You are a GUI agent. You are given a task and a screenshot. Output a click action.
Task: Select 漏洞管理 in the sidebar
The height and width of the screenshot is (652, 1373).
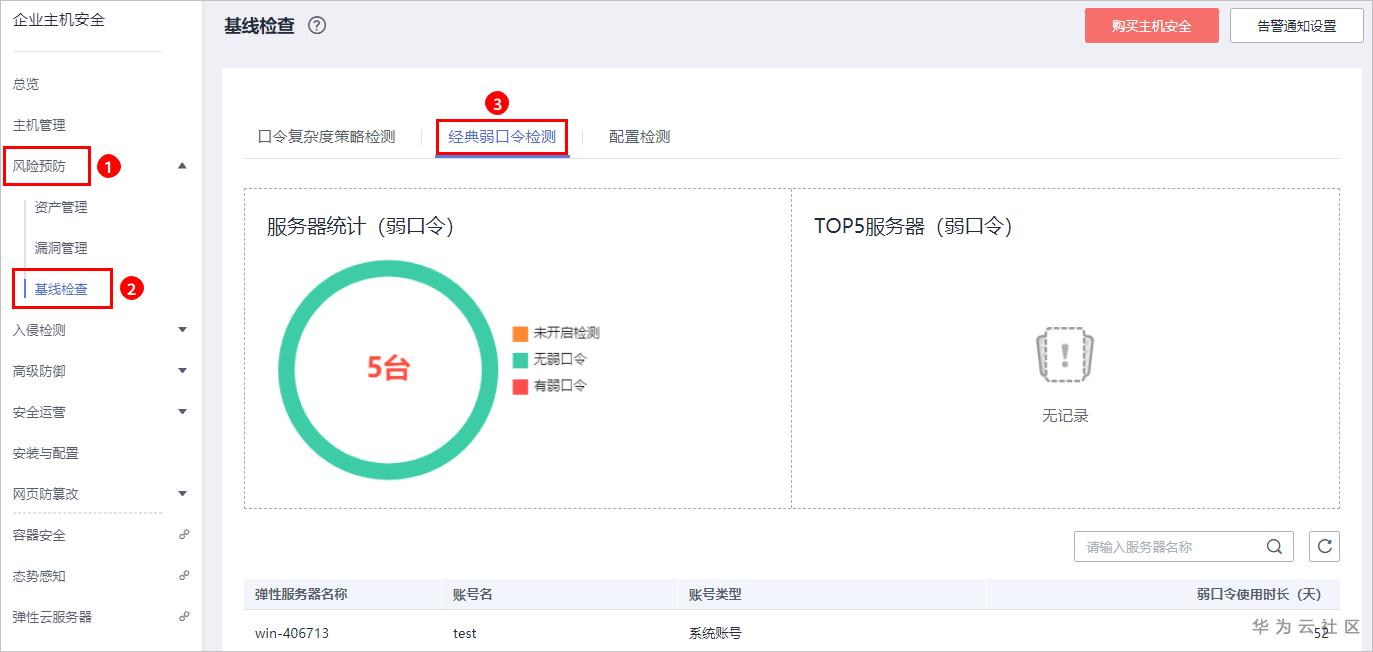click(x=61, y=248)
